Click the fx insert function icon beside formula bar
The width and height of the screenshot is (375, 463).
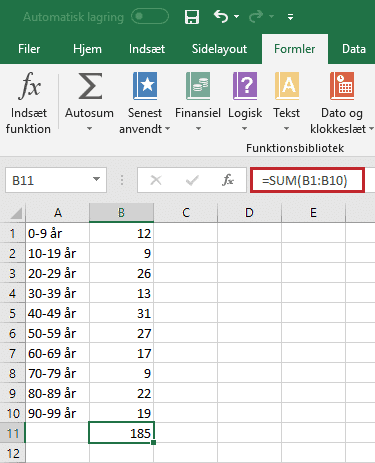(x=228, y=180)
